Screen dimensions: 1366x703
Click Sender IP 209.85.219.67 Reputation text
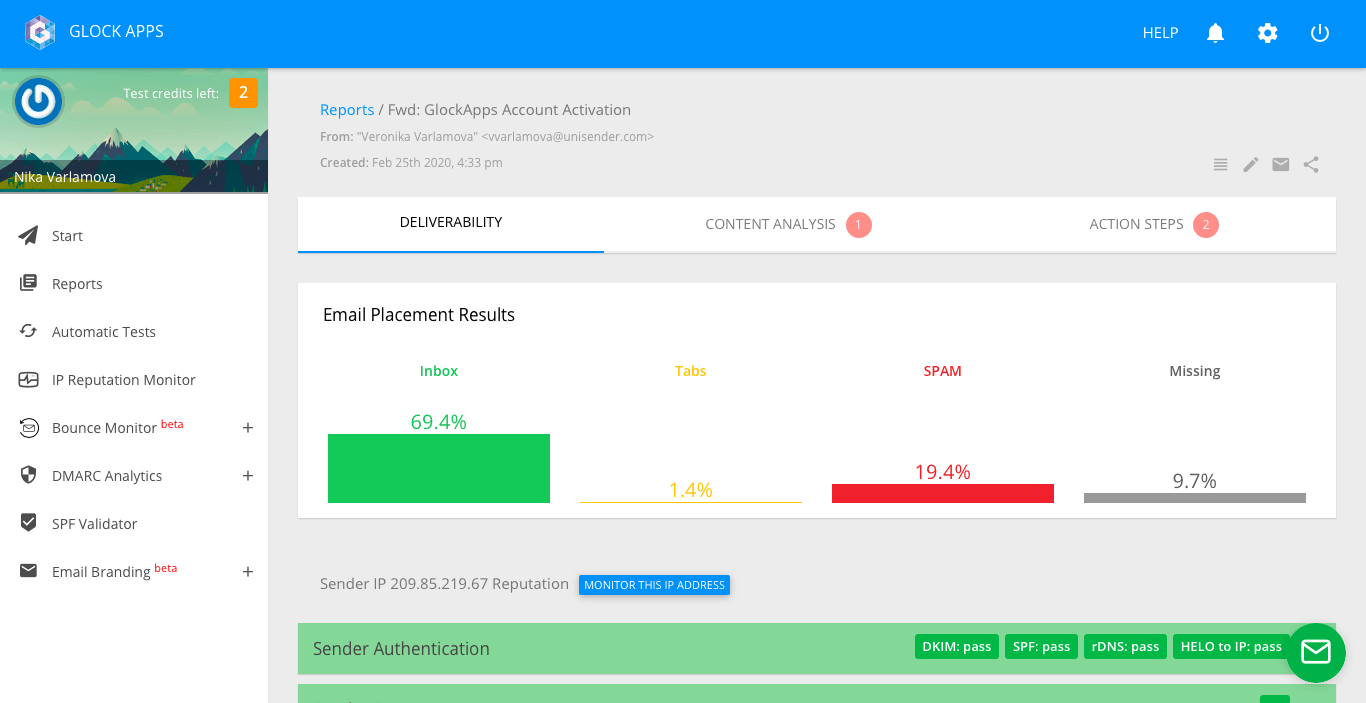444,584
